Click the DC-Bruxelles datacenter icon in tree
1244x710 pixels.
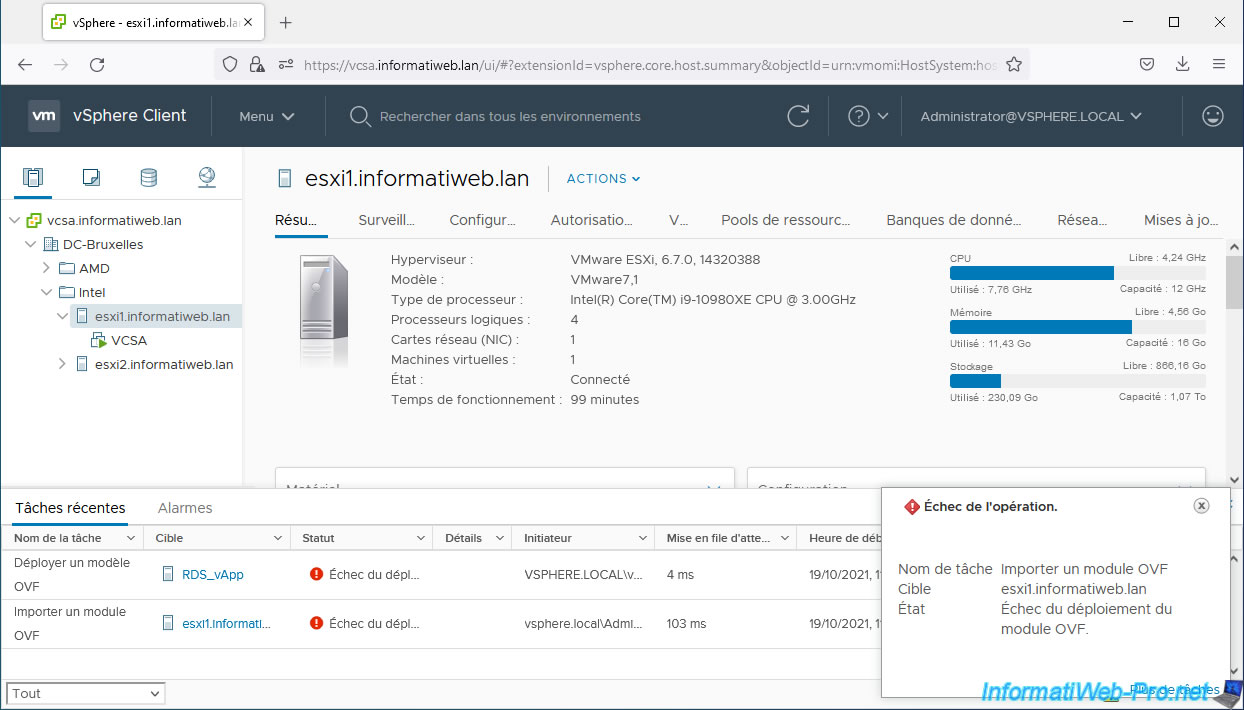click(x=51, y=245)
